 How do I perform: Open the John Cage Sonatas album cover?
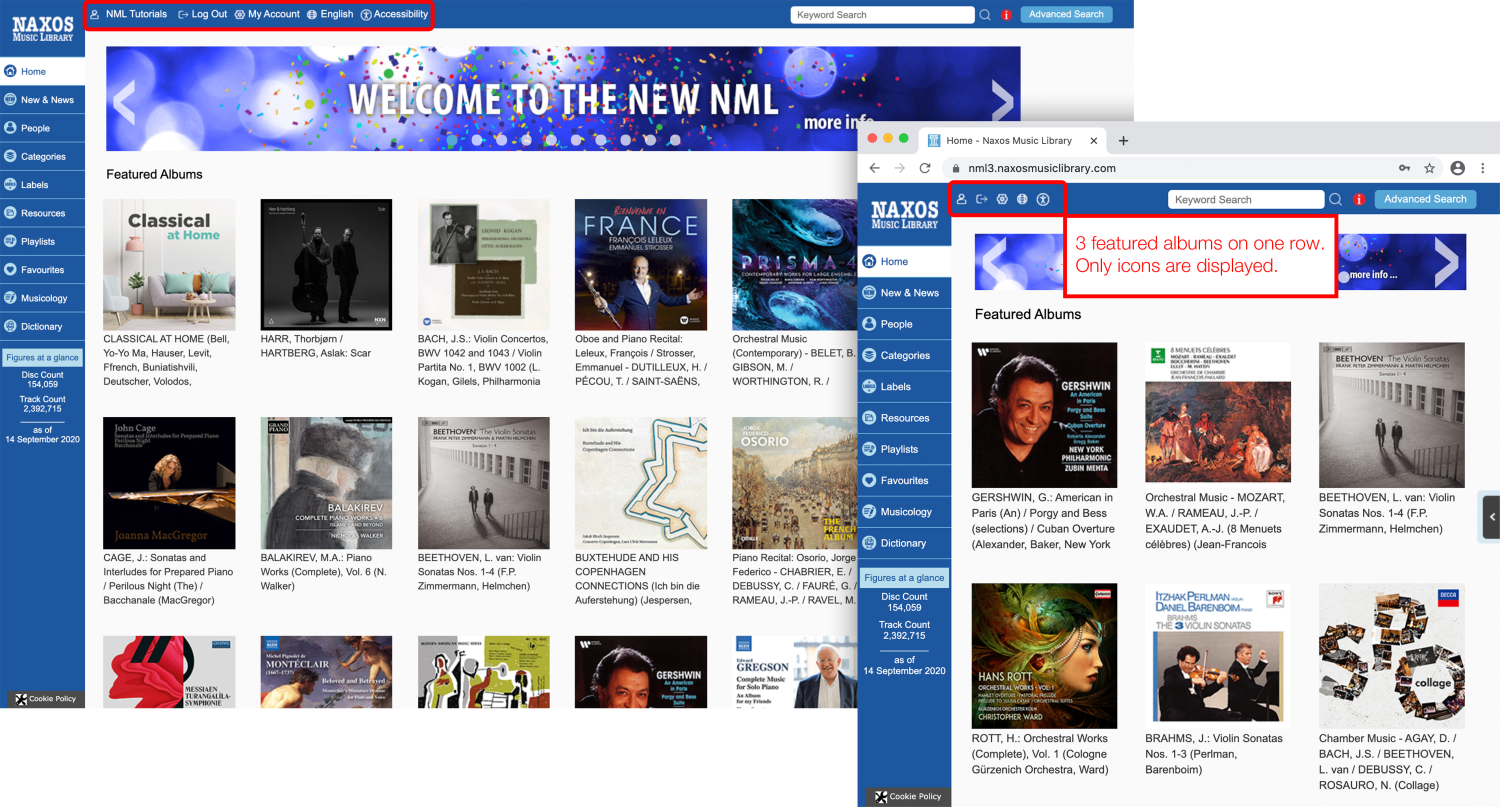(x=169, y=483)
